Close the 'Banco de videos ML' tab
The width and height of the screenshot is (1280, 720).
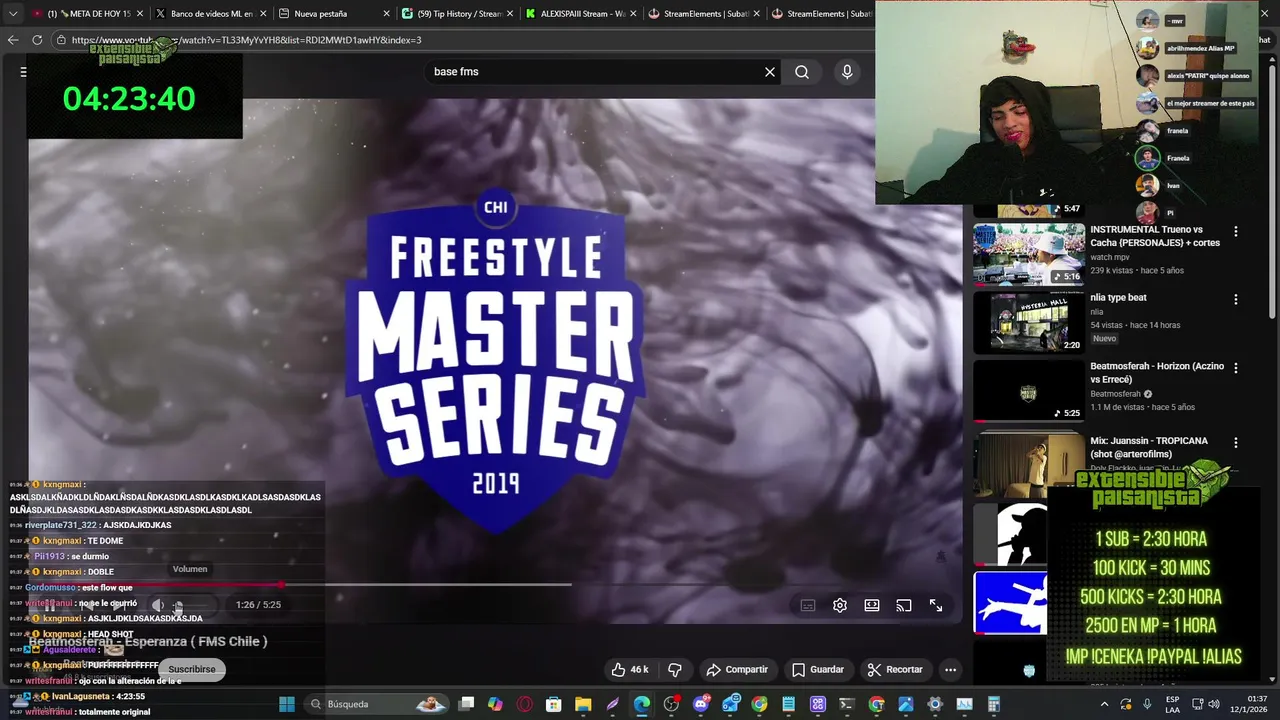click(x=263, y=14)
